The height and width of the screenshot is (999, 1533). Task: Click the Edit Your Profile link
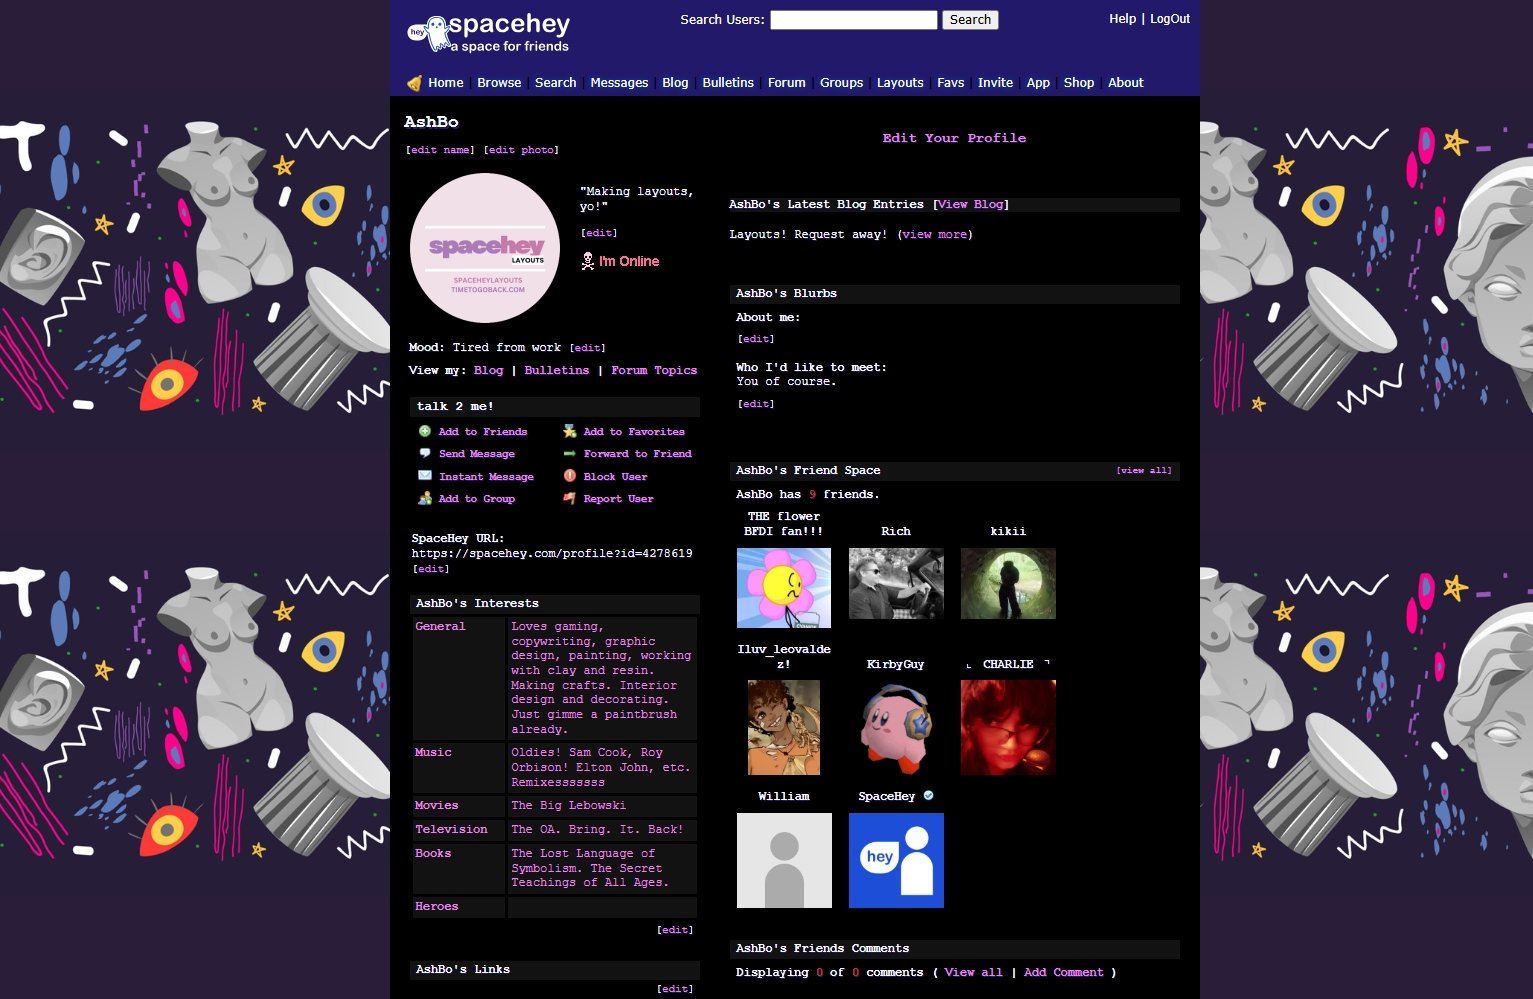pyautogui.click(x=954, y=138)
